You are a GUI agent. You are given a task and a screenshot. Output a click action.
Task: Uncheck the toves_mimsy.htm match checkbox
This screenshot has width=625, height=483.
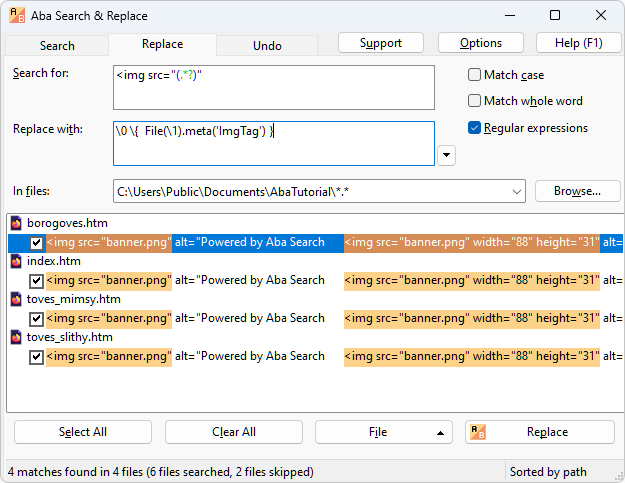[x=36, y=318]
